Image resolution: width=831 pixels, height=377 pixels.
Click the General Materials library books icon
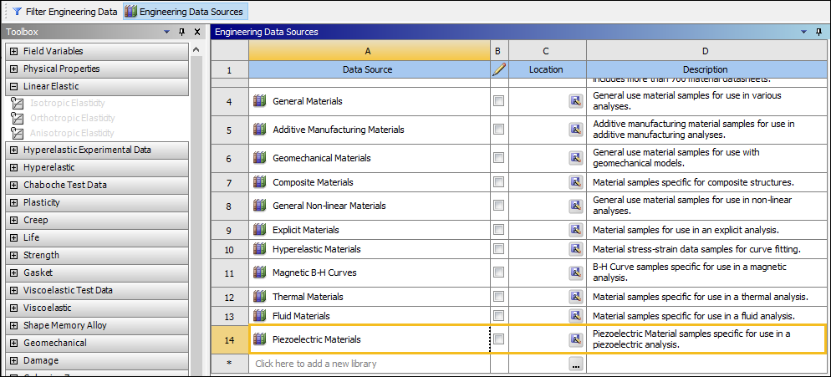coord(259,101)
